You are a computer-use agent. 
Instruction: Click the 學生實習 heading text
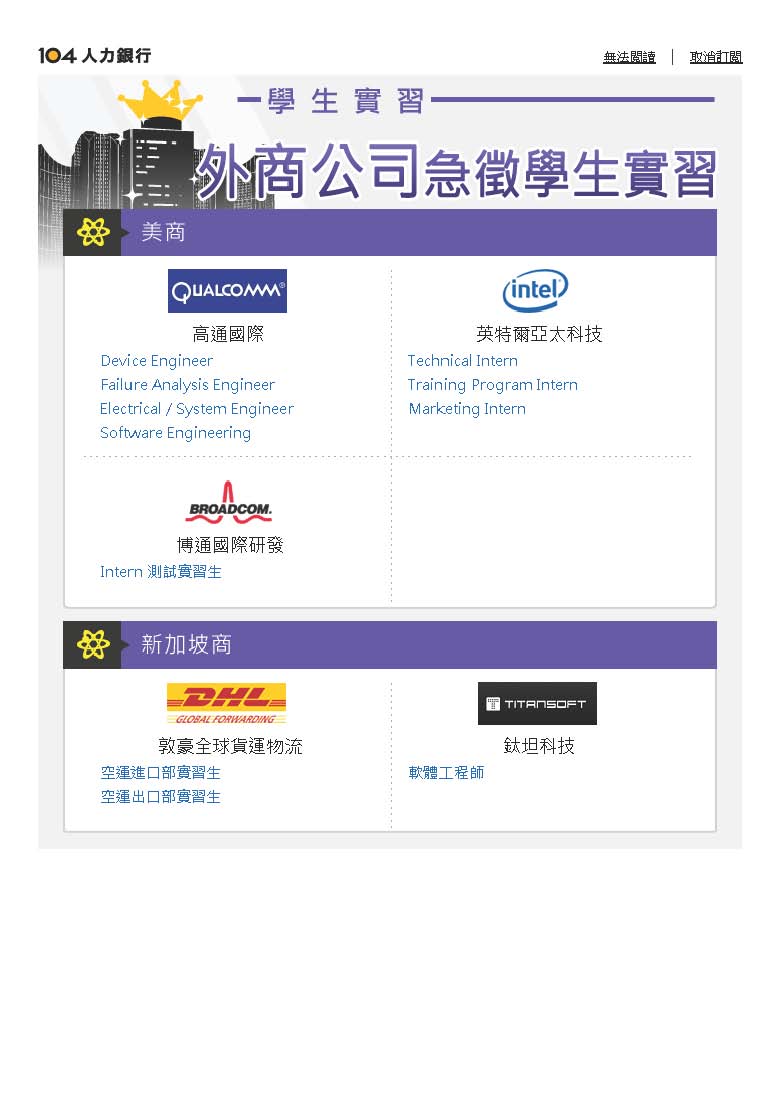346,101
